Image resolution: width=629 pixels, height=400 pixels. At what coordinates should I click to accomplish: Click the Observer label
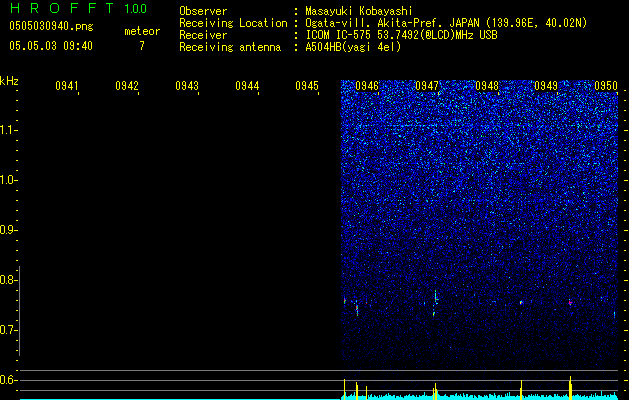(x=203, y=11)
